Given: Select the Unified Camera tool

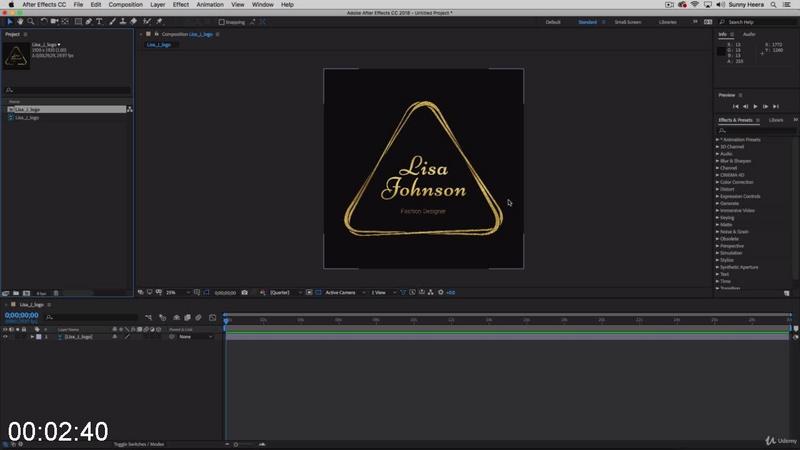Looking at the screenshot, I should point(54,21).
